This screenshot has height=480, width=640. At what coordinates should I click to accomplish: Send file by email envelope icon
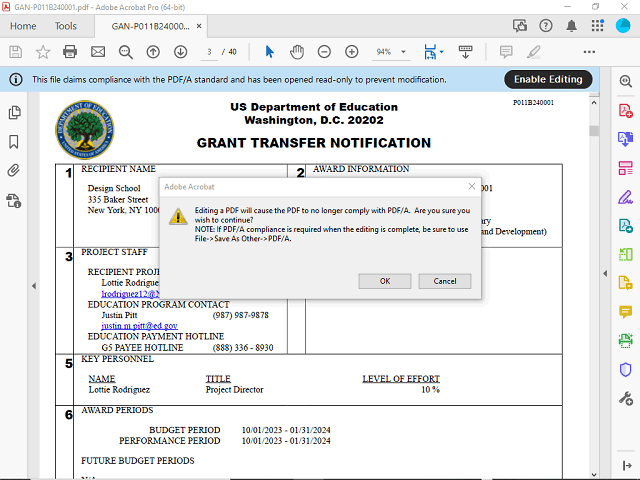tap(98, 52)
